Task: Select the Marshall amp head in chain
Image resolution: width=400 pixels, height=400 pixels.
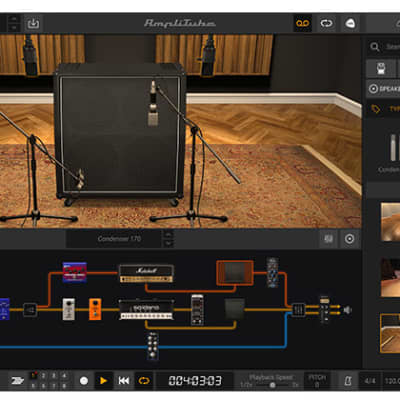Action: click(146, 274)
